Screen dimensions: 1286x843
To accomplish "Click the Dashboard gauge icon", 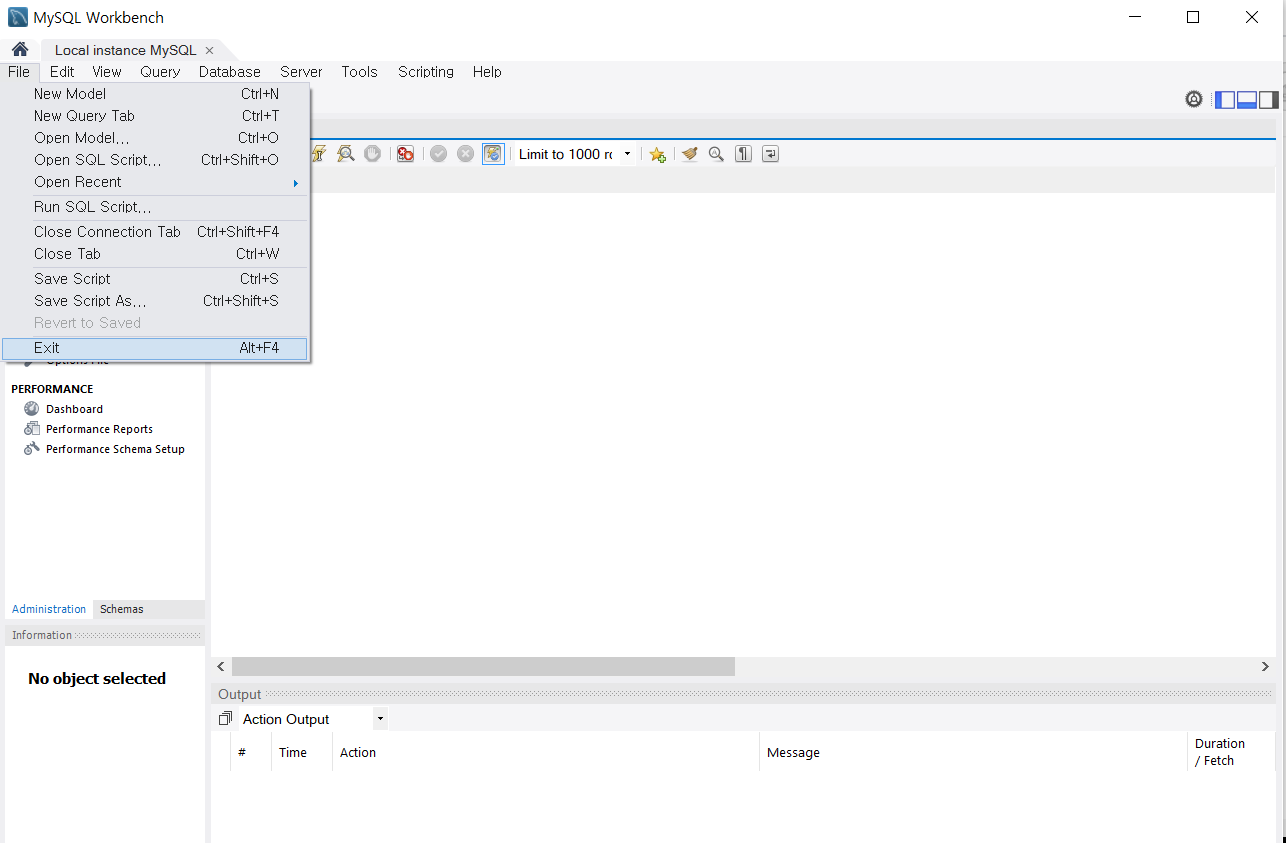I will tap(32, 408).
